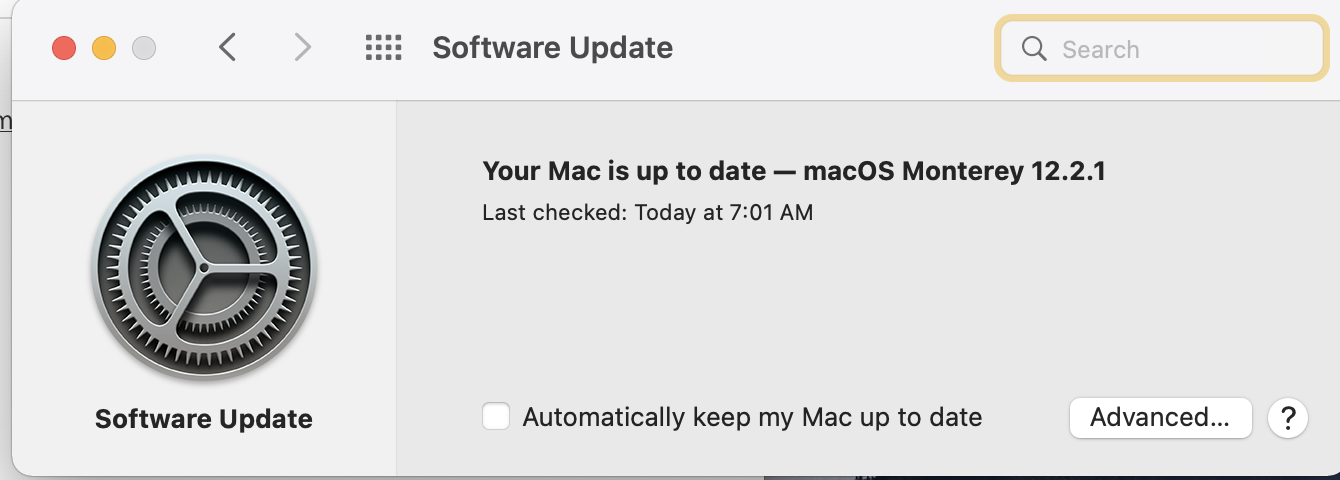Open the Advanced… options

1160,417
